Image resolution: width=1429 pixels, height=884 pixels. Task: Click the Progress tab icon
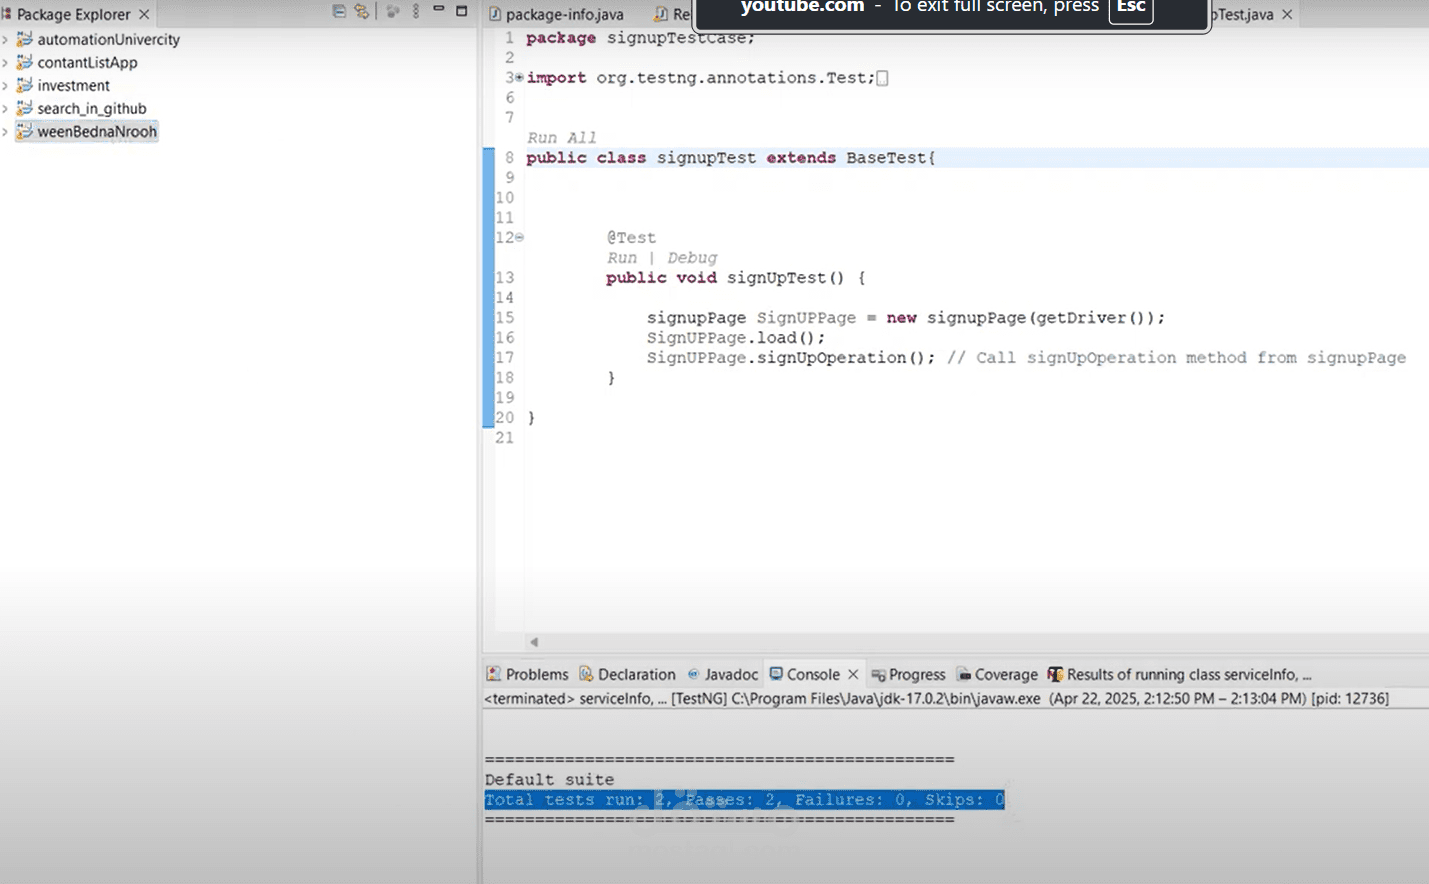click(x=878, y=675)
